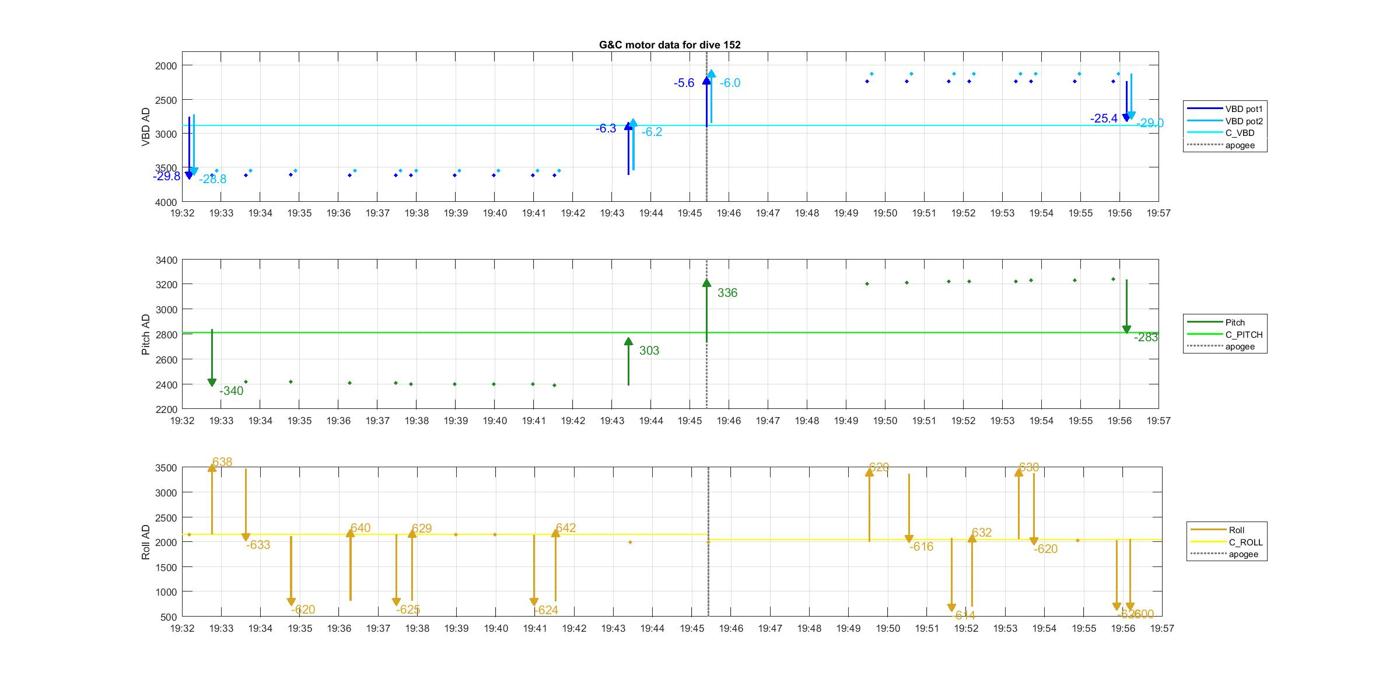Click the '-624' roll data label
Viewport: 1400px width, 693px height.
pos(546,610)
